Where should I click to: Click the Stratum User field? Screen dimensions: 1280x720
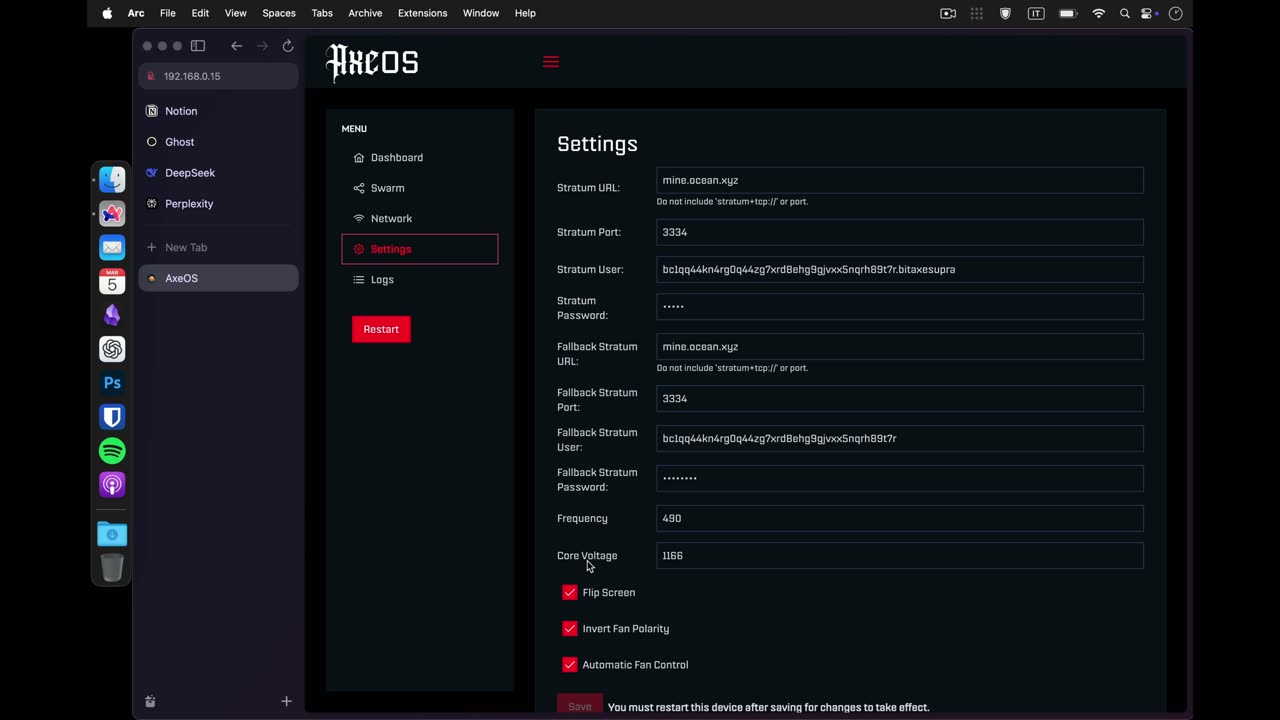pyautogui.click(x=900, y=269)
